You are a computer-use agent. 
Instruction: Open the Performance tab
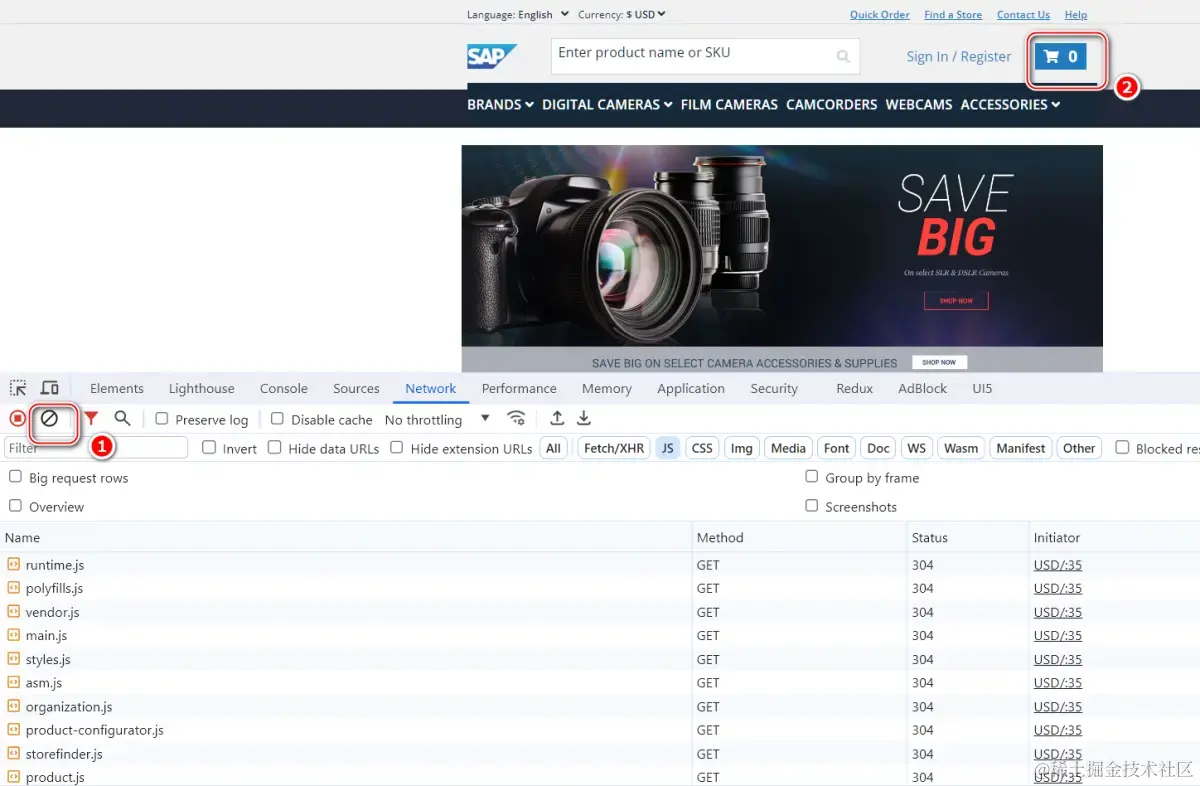519,388
